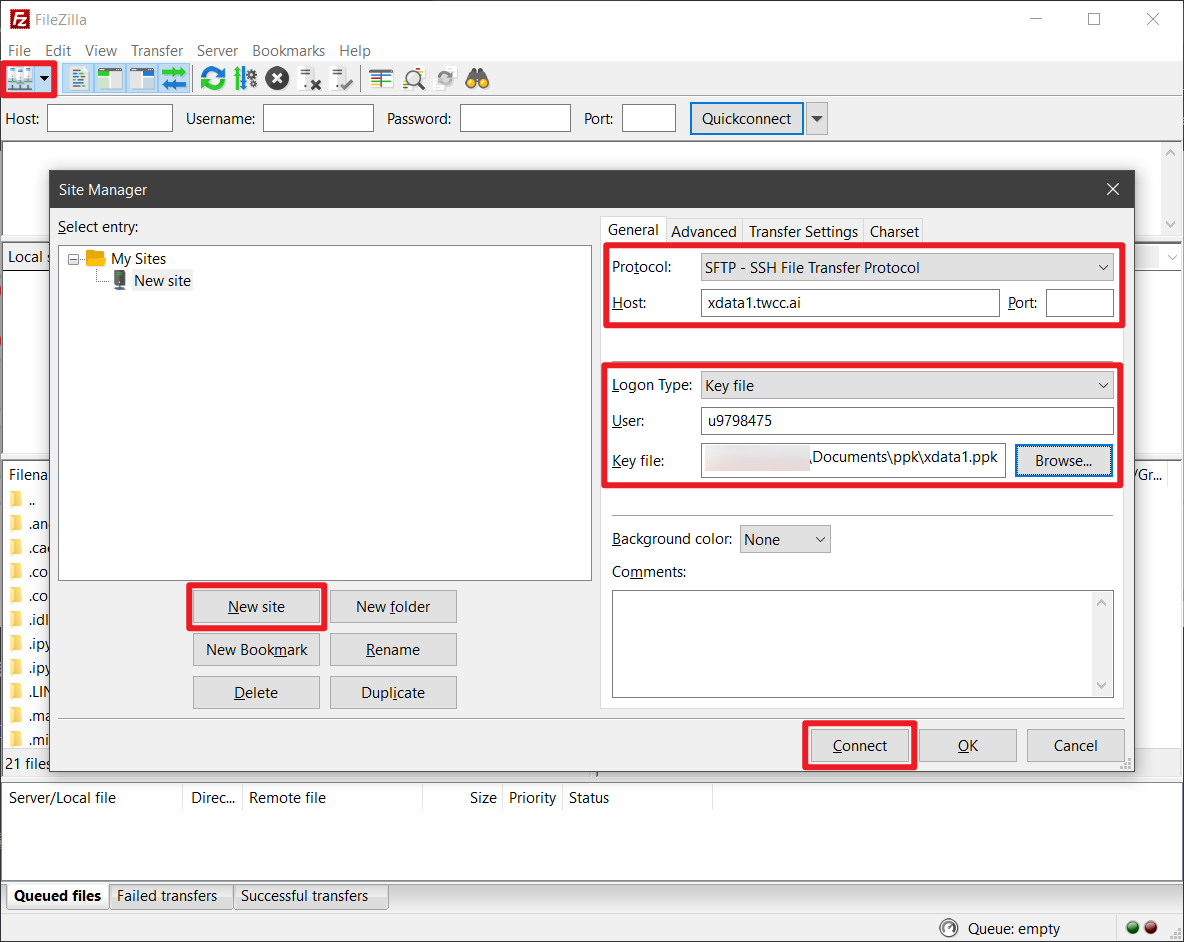This screenshot has width=1184, height=942.
Task: Switch to the General tab
Action: 634,230
